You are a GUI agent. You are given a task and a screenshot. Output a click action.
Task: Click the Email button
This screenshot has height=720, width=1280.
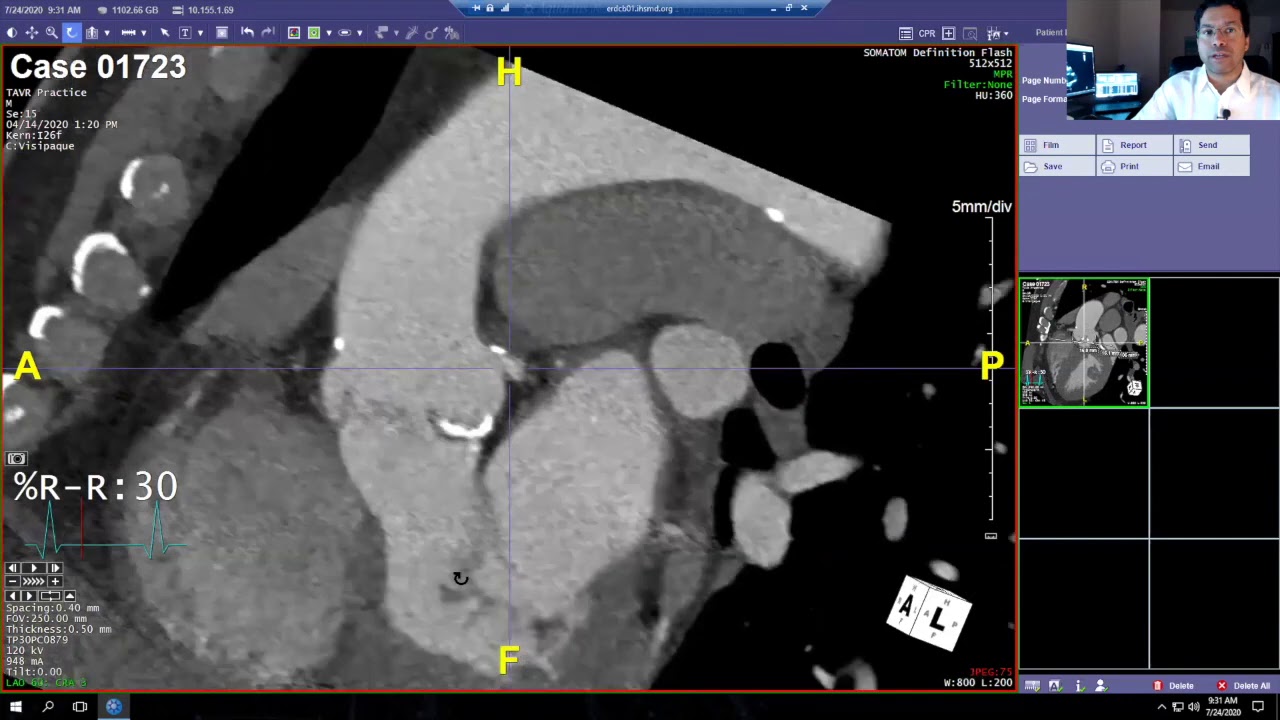coord(1212,166)
